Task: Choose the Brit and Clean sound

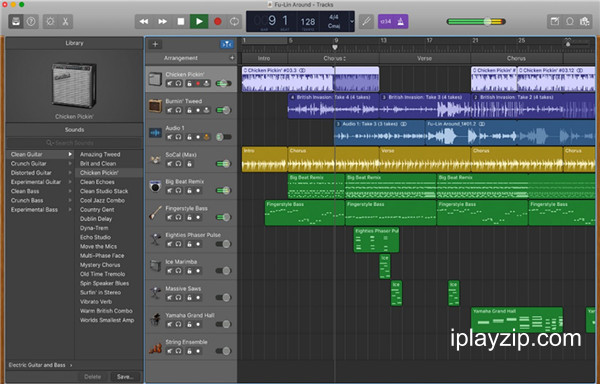Action: pyautogui.click(x=98, y=163)
